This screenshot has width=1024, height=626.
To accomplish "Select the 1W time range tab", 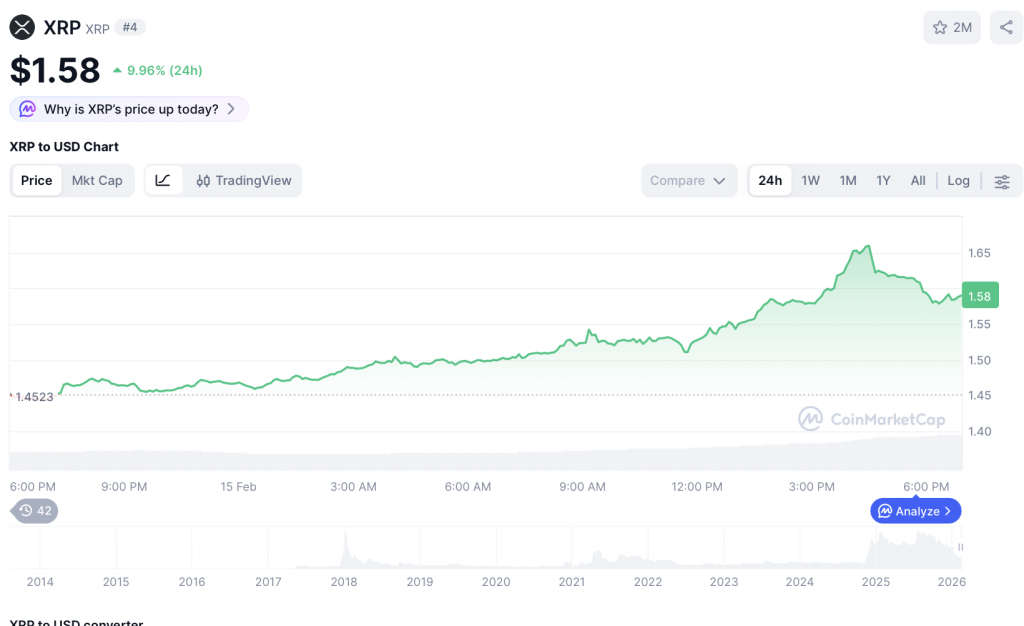I will (x=810, y=181).
